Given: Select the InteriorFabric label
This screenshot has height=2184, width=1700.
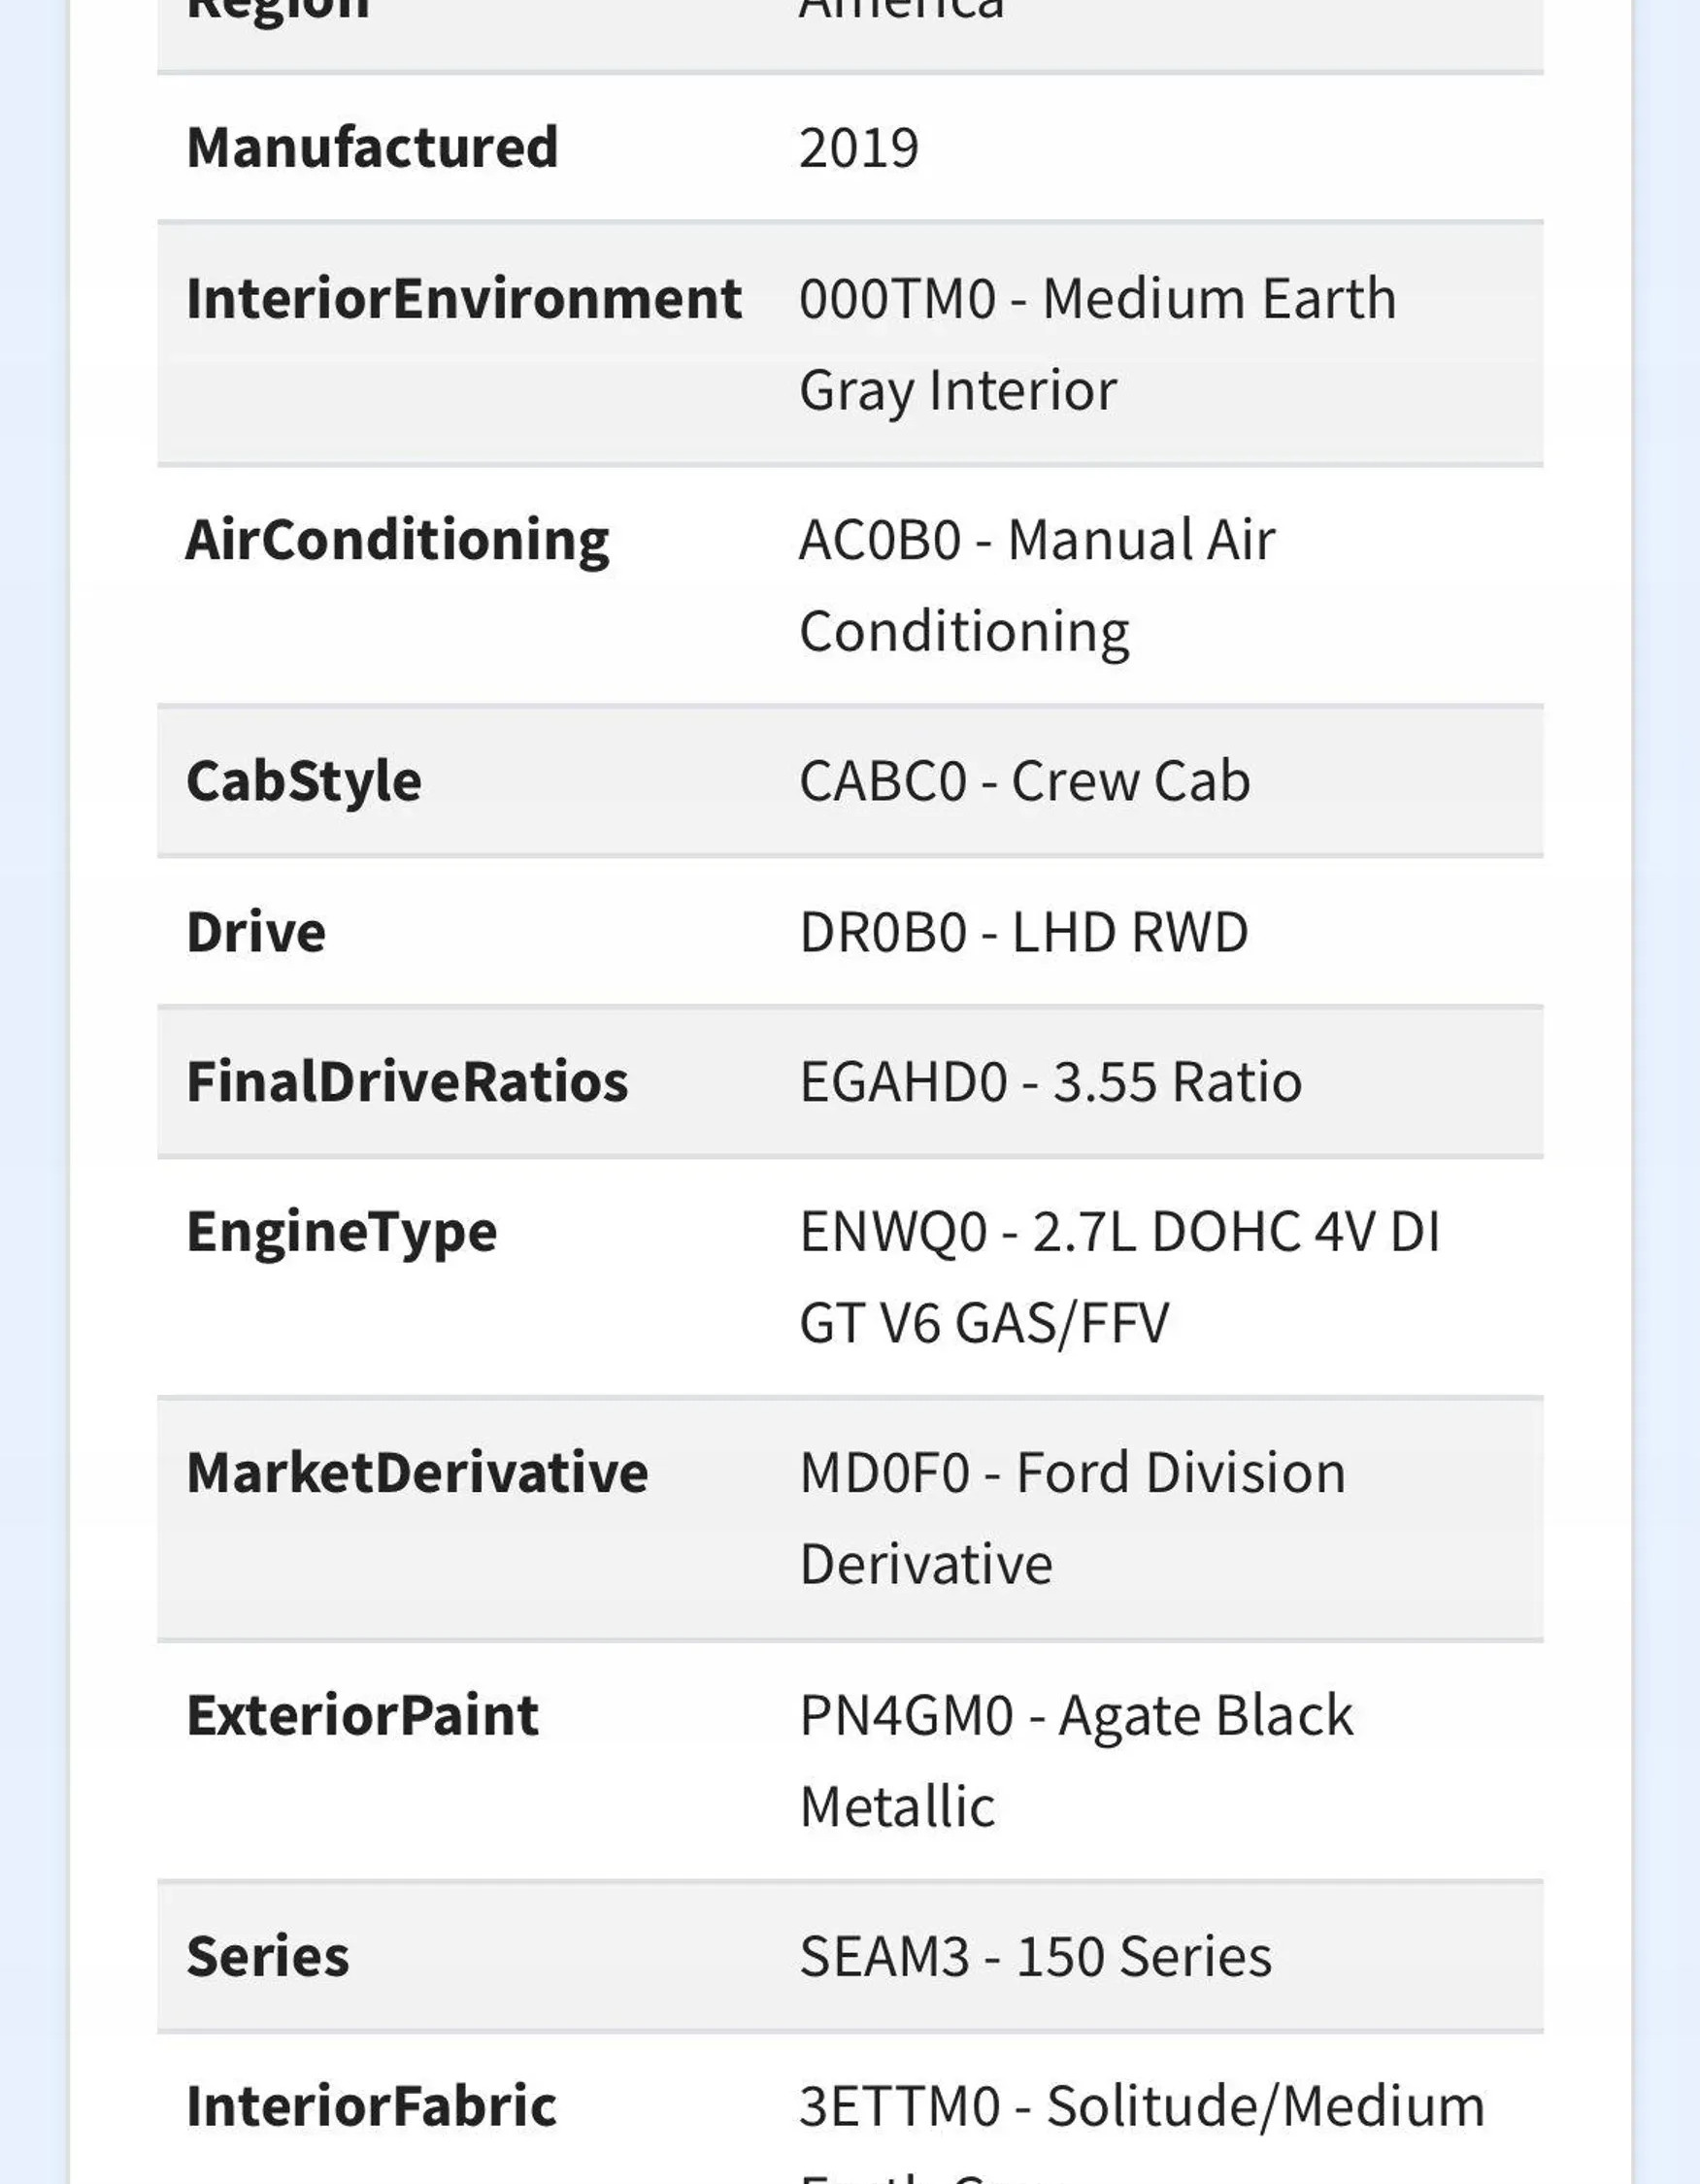Looking at the screenshot, I should pyautogui.click(x=371, y=2106).
